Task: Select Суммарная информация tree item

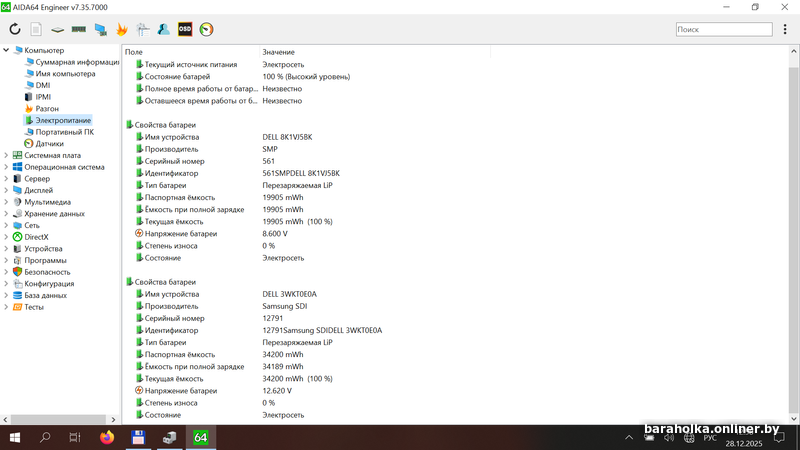Action: tap(77, 62)
